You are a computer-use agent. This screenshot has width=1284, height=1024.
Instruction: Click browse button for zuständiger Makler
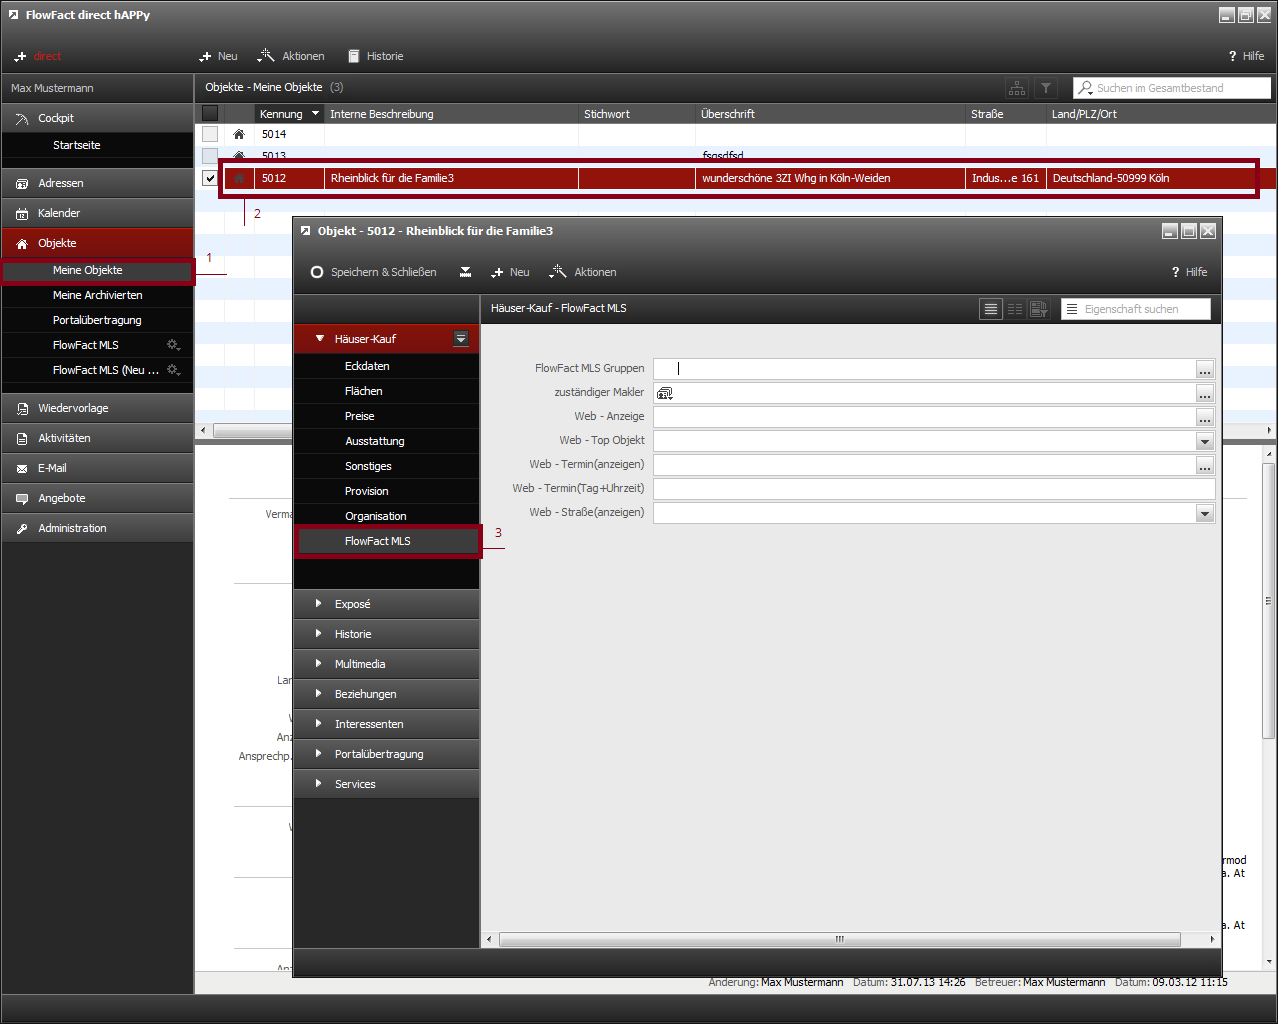[1205, 393]
